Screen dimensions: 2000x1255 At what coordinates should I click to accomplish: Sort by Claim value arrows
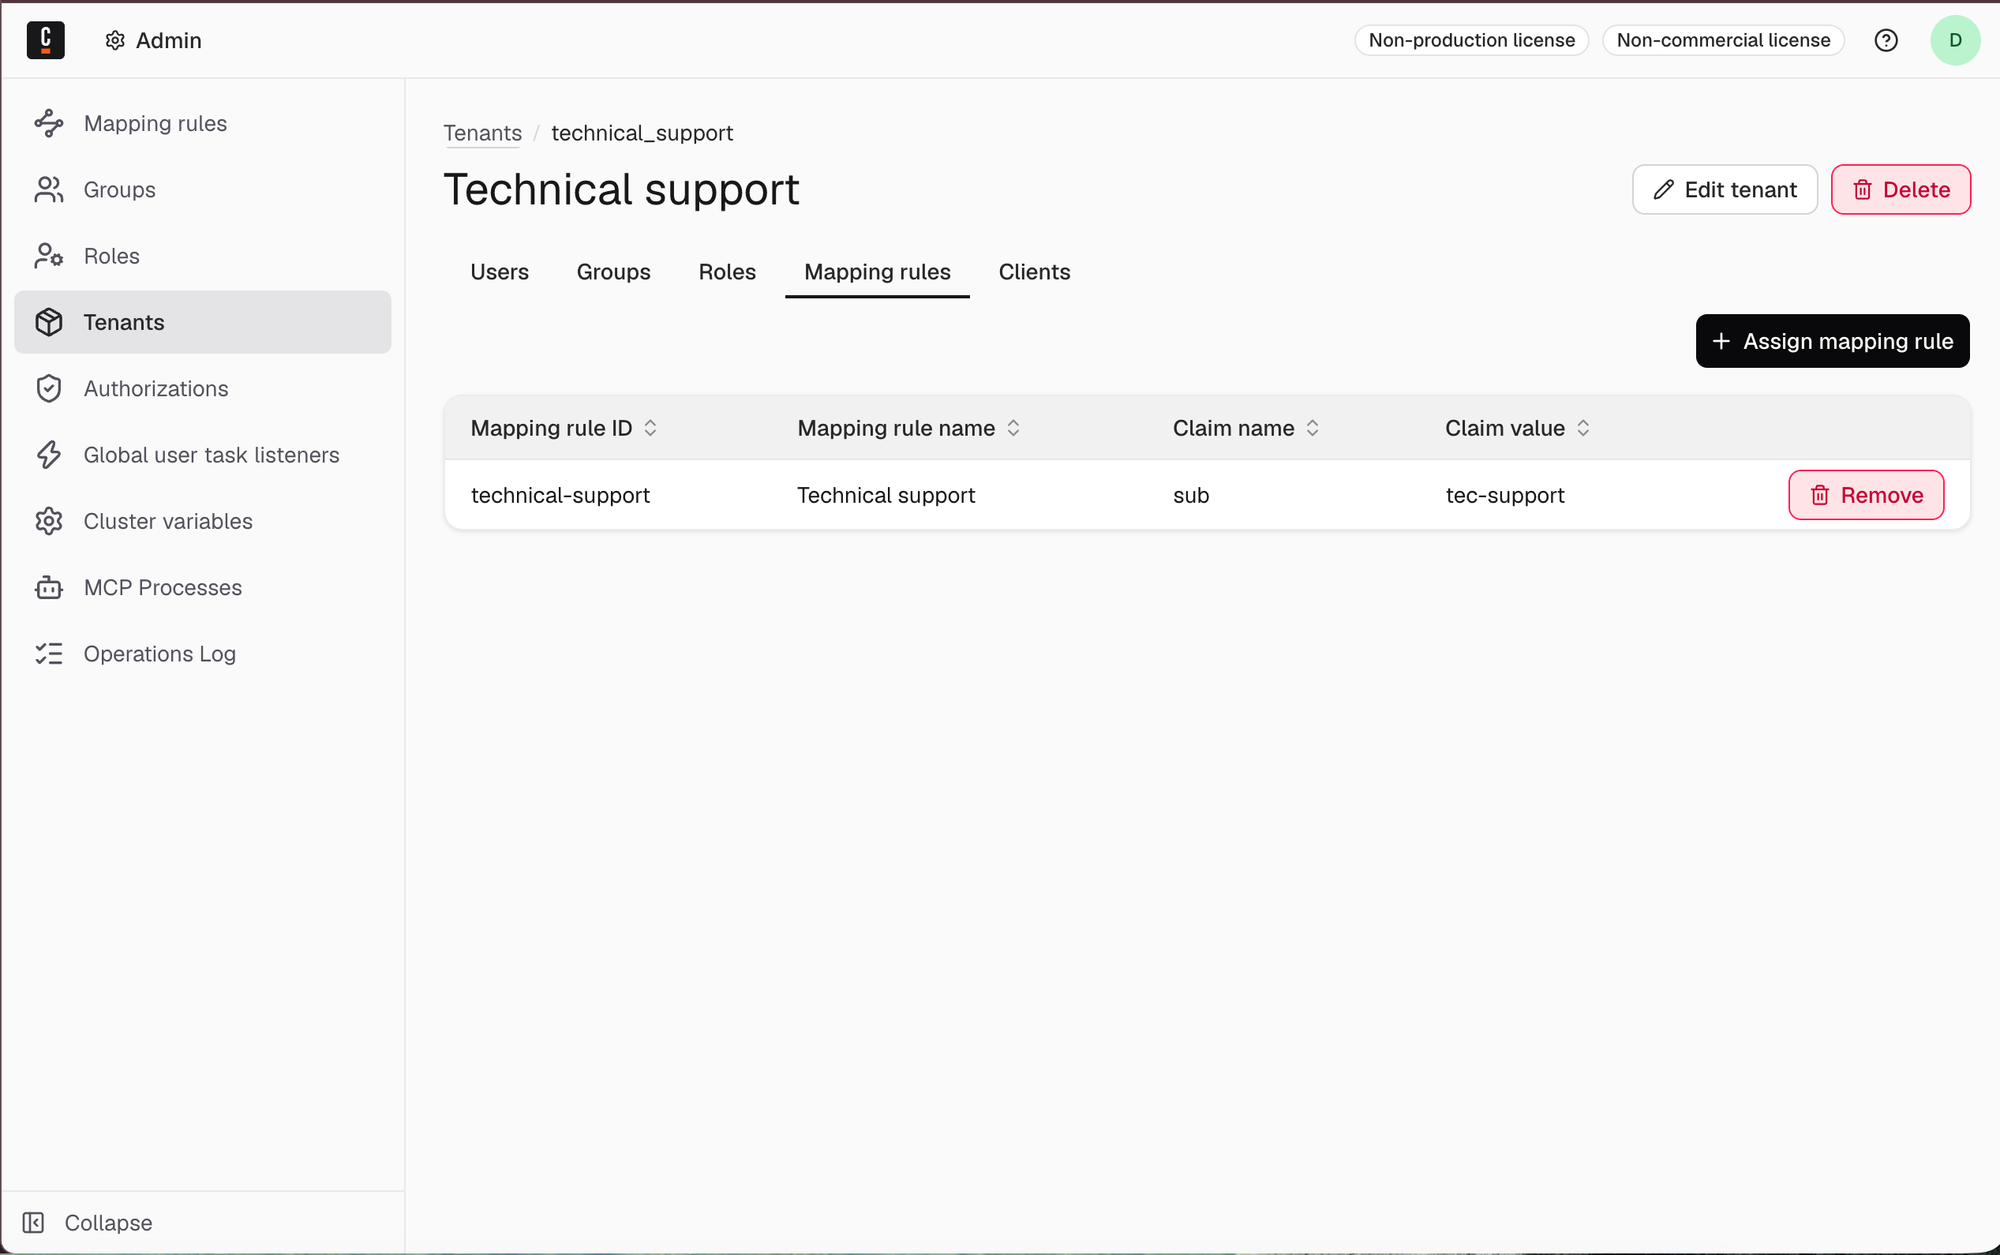tap(1583, 428)
